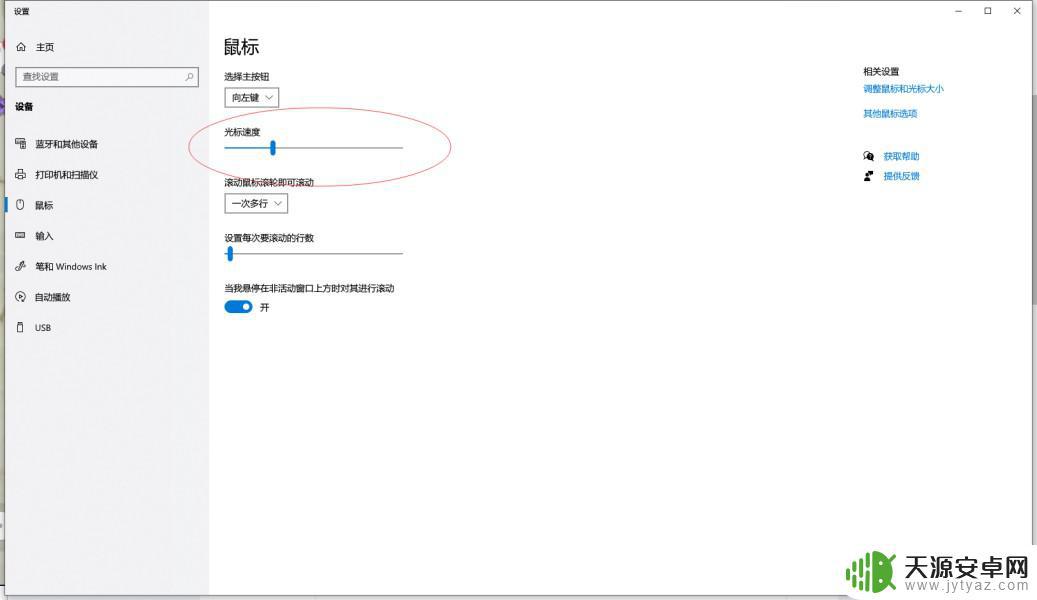Image resolution: width=1037 pixels, height=600 pixels.
Task: Minimize the Settings window
Action: click(958, 11)
